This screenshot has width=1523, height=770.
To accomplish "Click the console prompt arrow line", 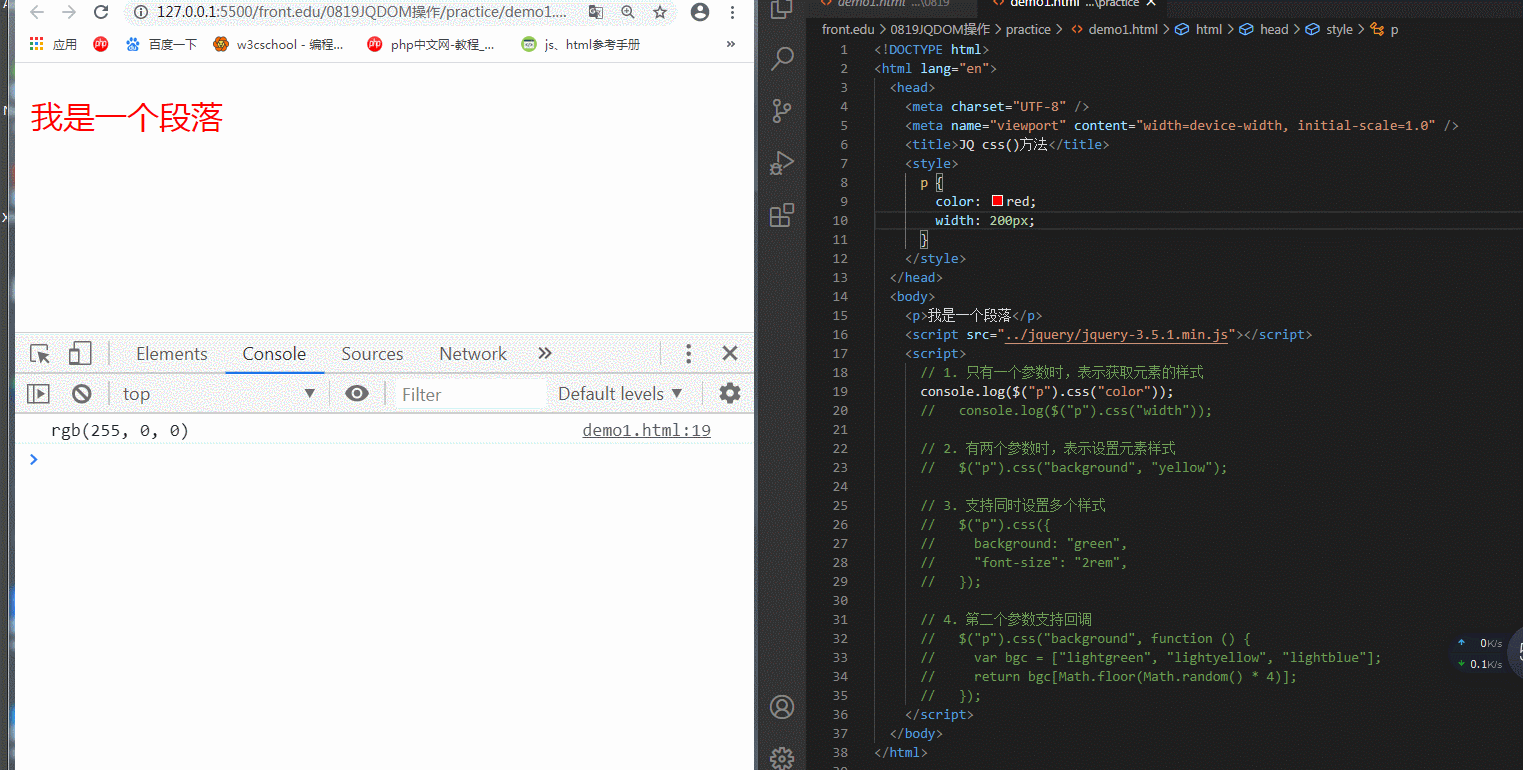I will pos(384,459).
